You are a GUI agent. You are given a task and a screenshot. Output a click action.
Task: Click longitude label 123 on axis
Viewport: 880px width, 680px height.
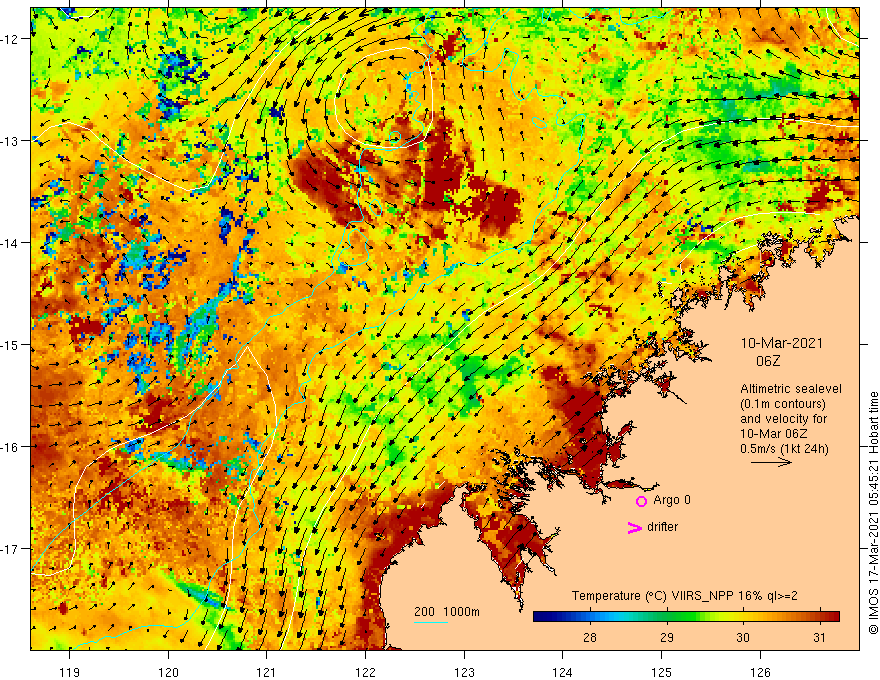pos(464,672)
